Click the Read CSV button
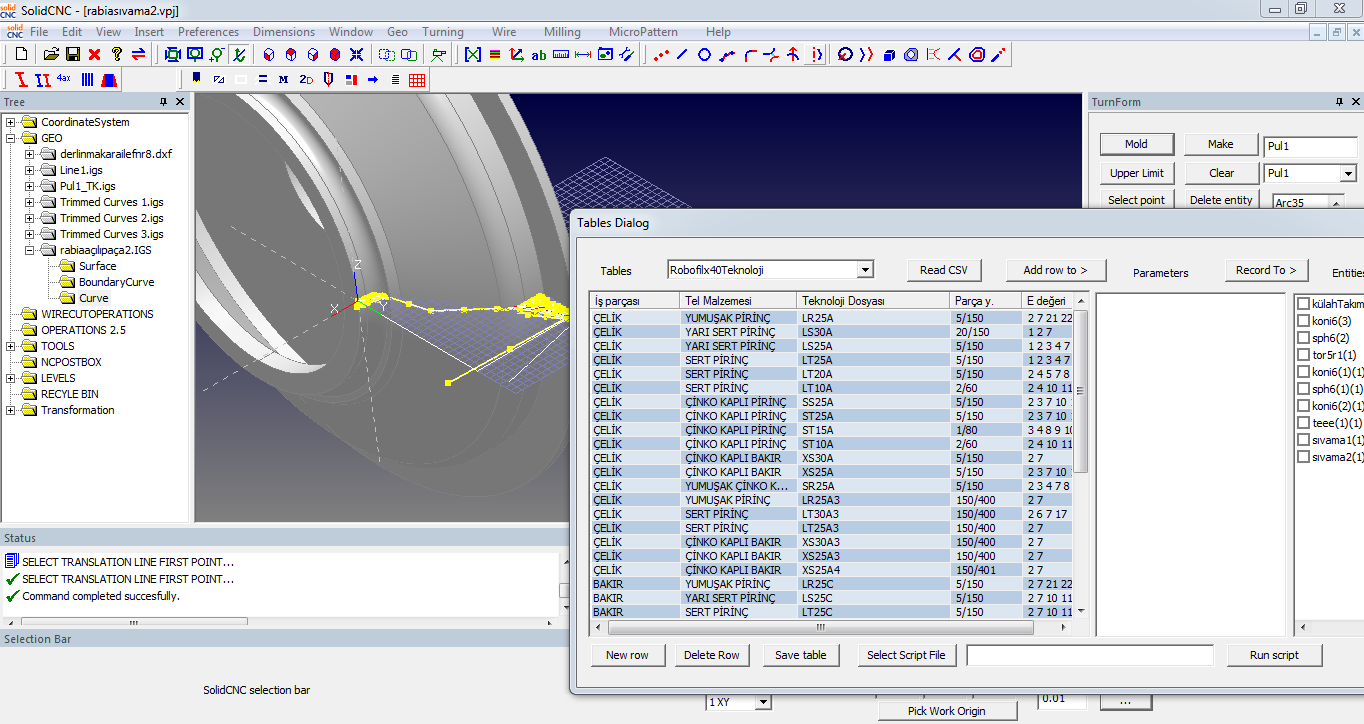The height and width of the screenshot is (724, 1364). click(944, 270)
